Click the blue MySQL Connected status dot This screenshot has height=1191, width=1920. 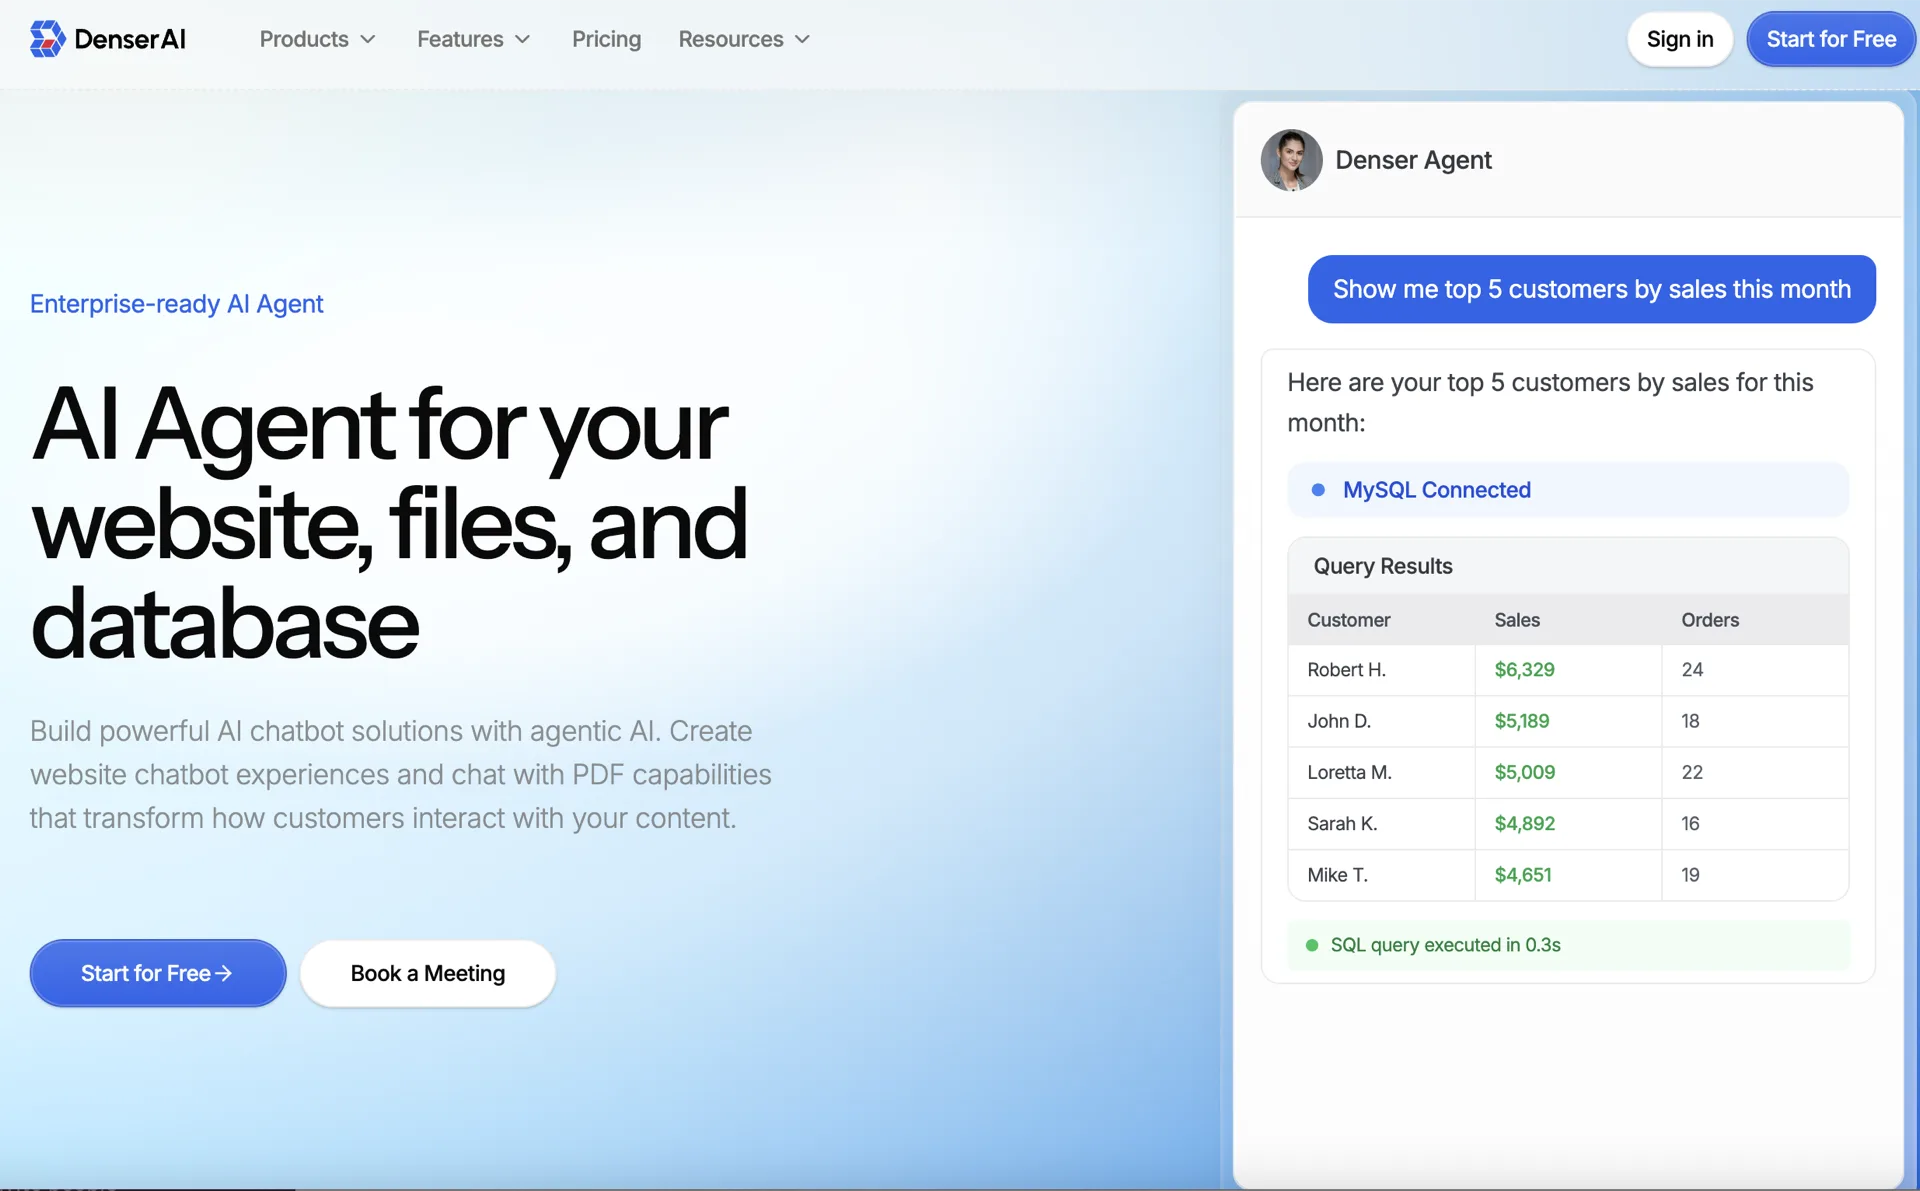1318,490
